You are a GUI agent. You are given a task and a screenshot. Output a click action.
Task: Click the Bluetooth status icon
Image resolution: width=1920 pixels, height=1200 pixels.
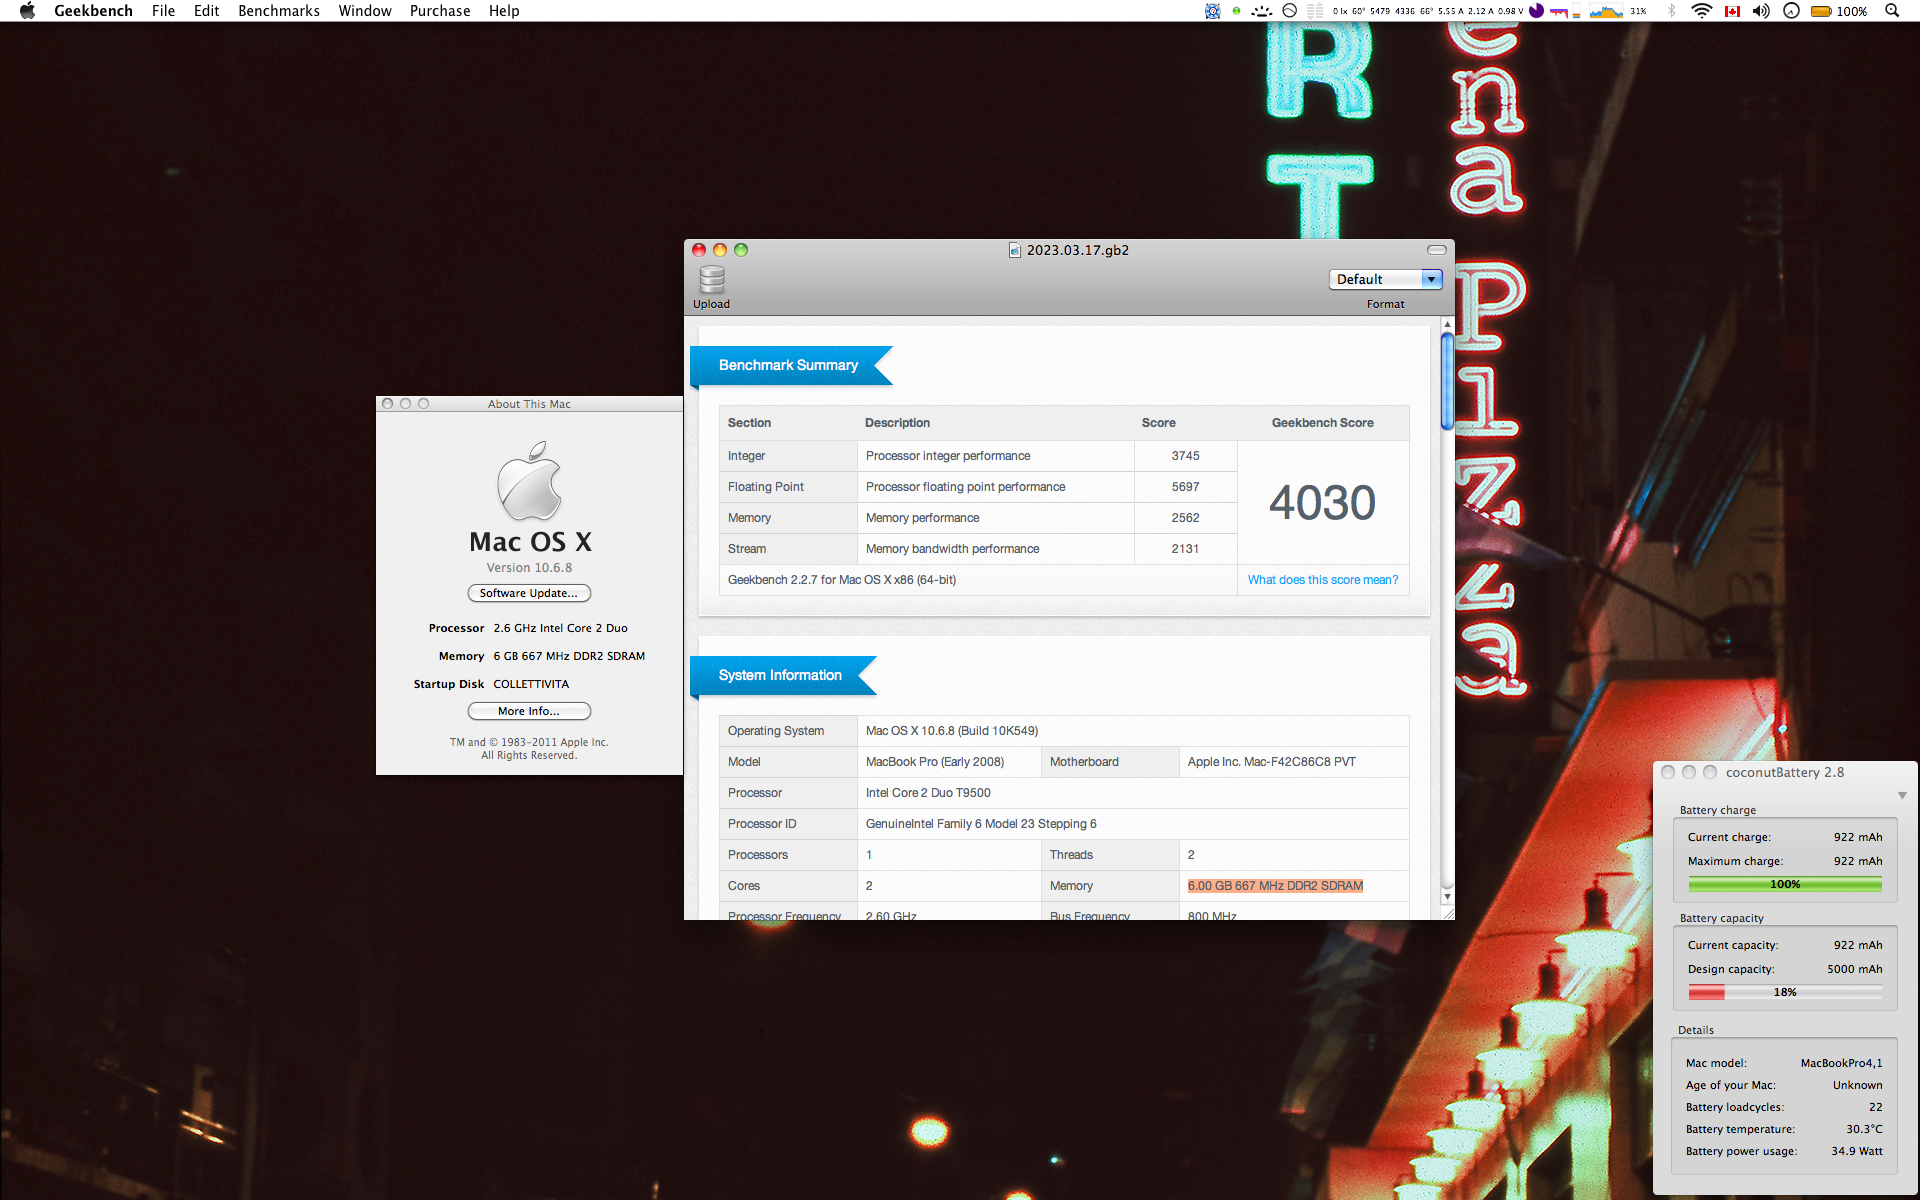tap(1671, 11)
